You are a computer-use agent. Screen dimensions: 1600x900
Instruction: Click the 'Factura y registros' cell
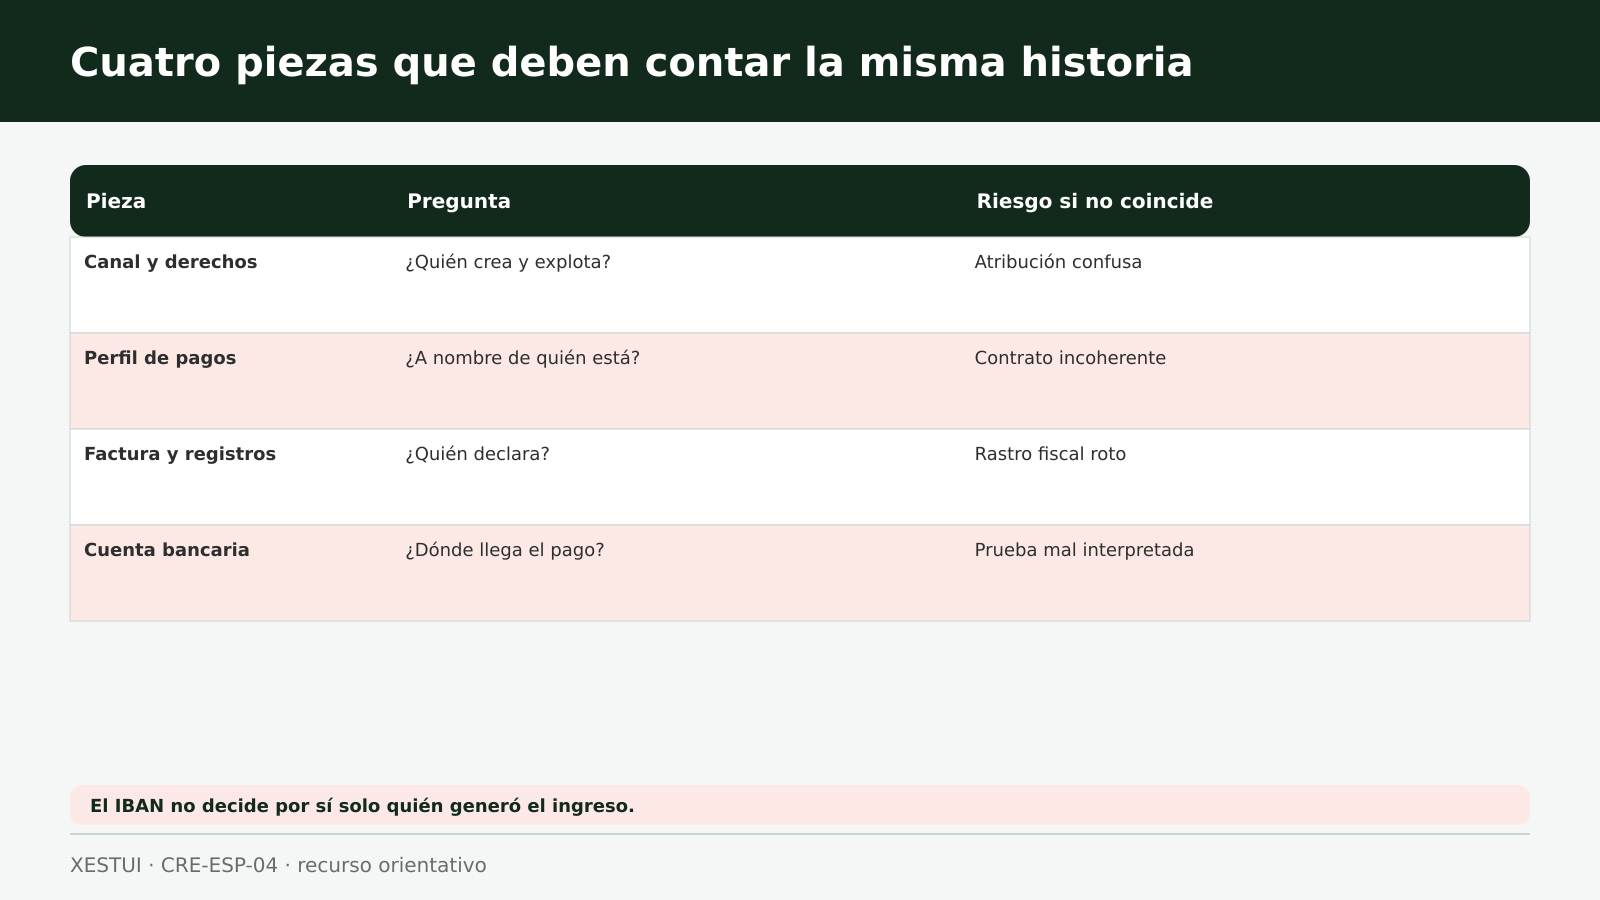tap(180, 454)
